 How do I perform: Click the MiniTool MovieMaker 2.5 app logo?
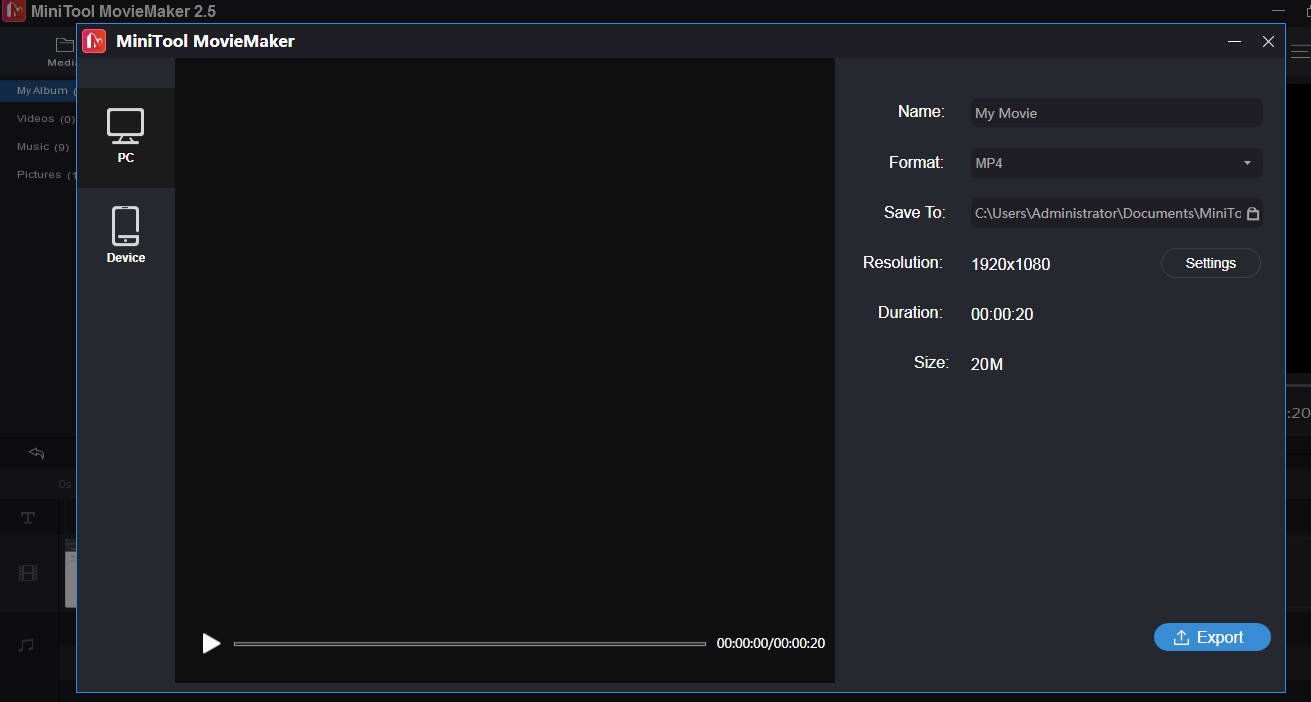[14, 11]
